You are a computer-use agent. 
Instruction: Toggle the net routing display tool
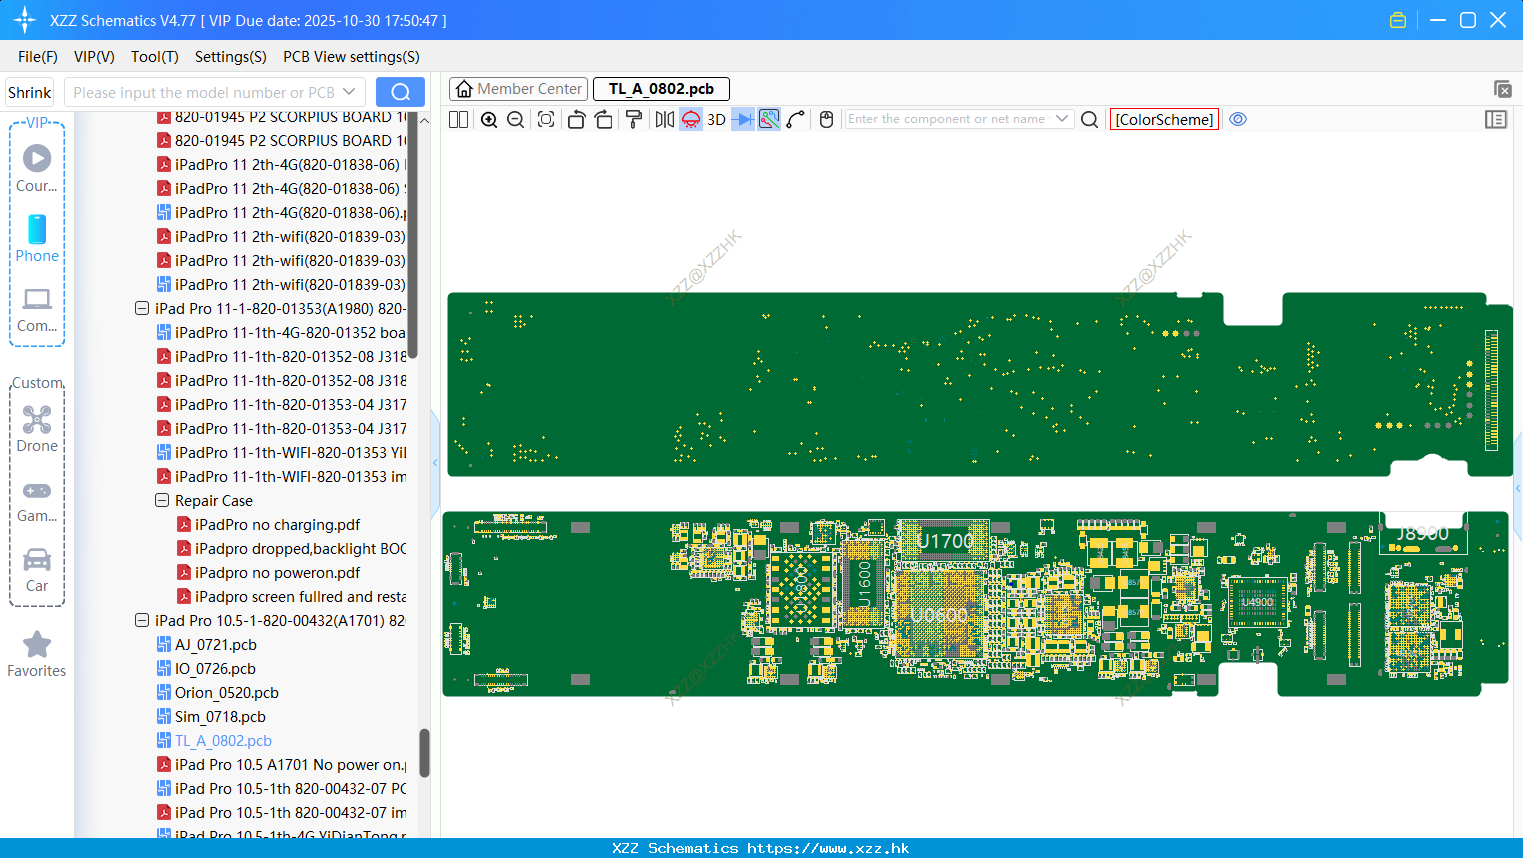tap(769, 119)
